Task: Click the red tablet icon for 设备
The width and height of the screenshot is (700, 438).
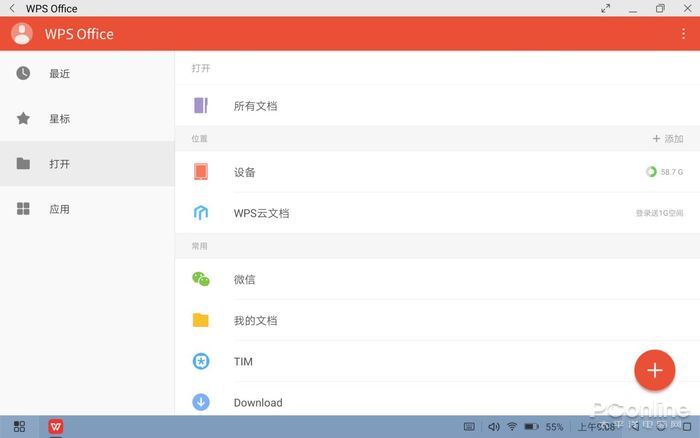Action: (x=201, y=171)
